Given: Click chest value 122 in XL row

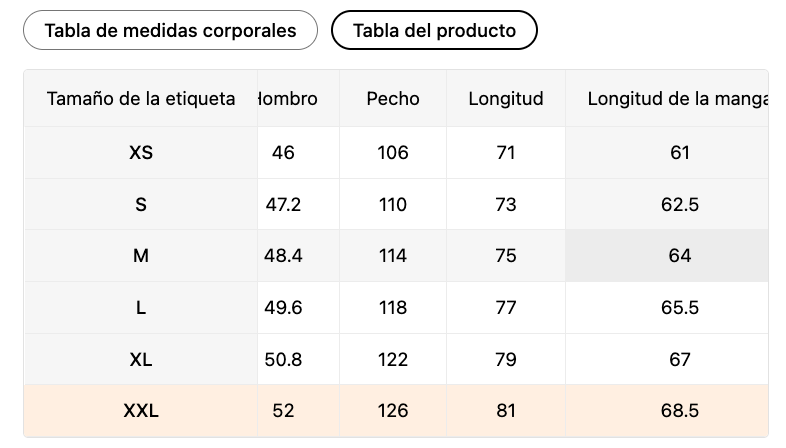Looking at the screenshot, I should pos(393,359).
